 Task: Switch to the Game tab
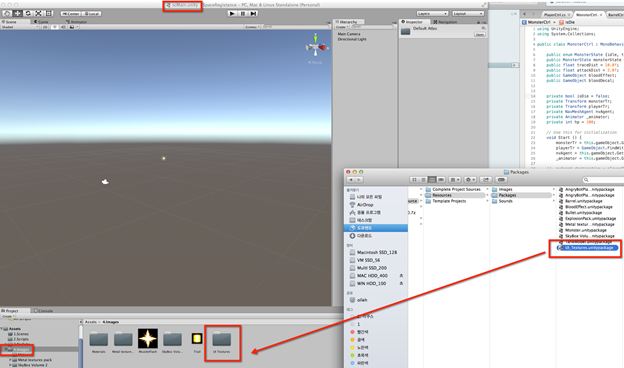[x=42, y=22]
